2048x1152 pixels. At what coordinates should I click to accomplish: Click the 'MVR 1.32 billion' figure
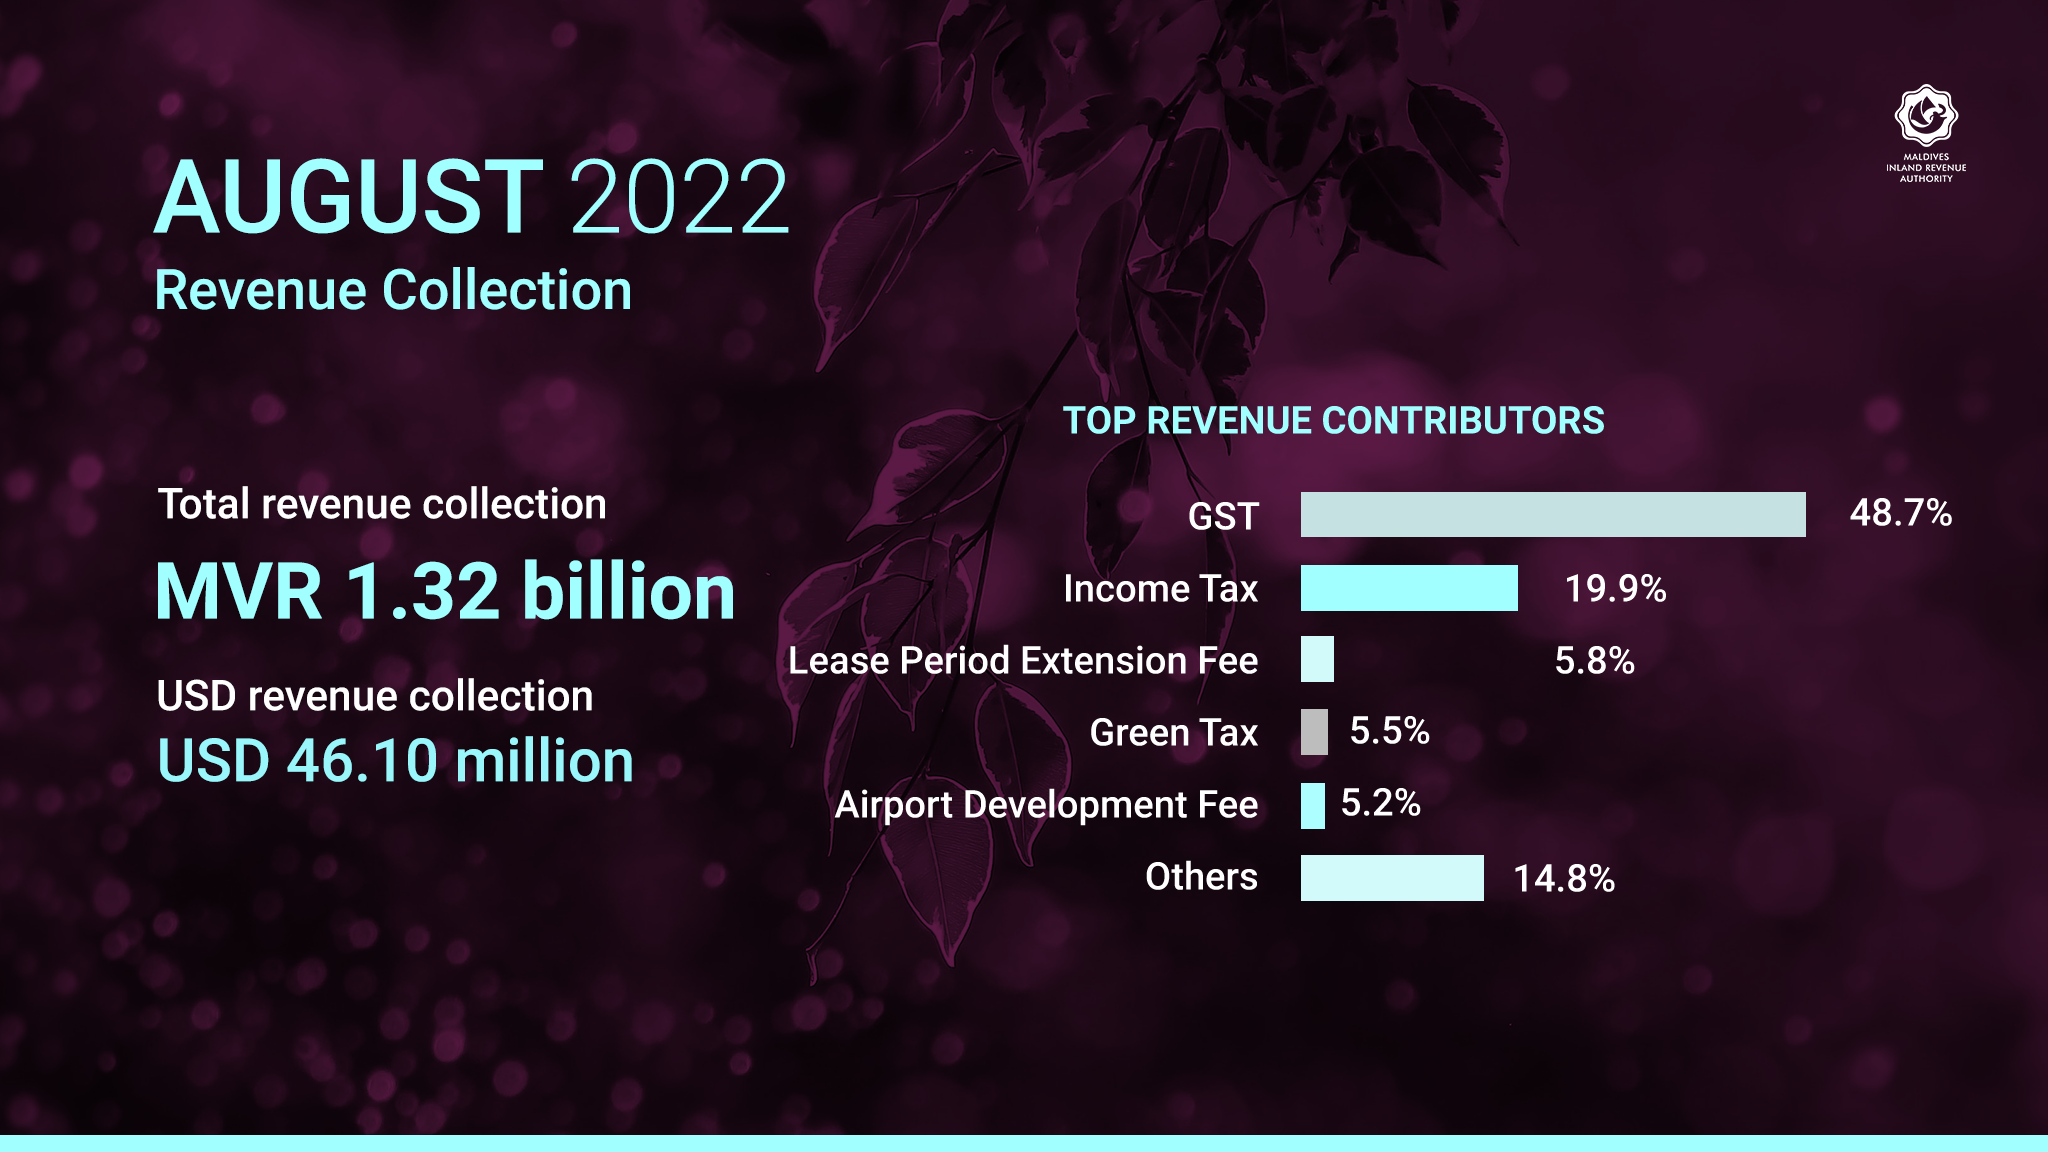446,591
